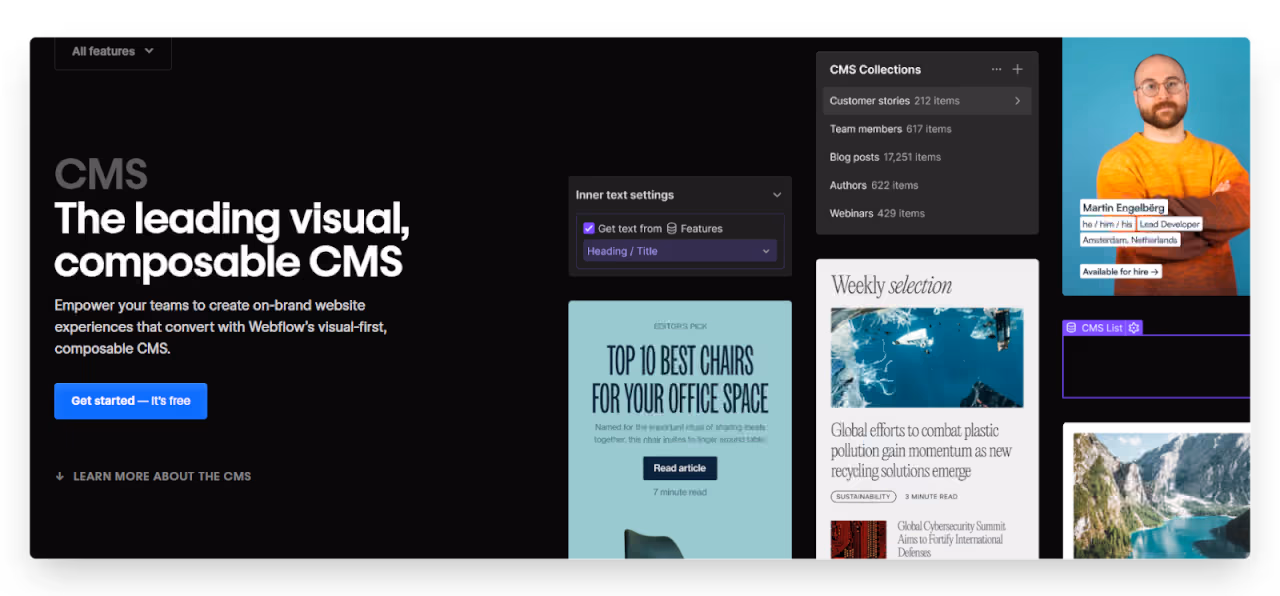Click the Lead Developer tag
The height and width of the screenshot is (596, 1280).
pos(1169,224)
